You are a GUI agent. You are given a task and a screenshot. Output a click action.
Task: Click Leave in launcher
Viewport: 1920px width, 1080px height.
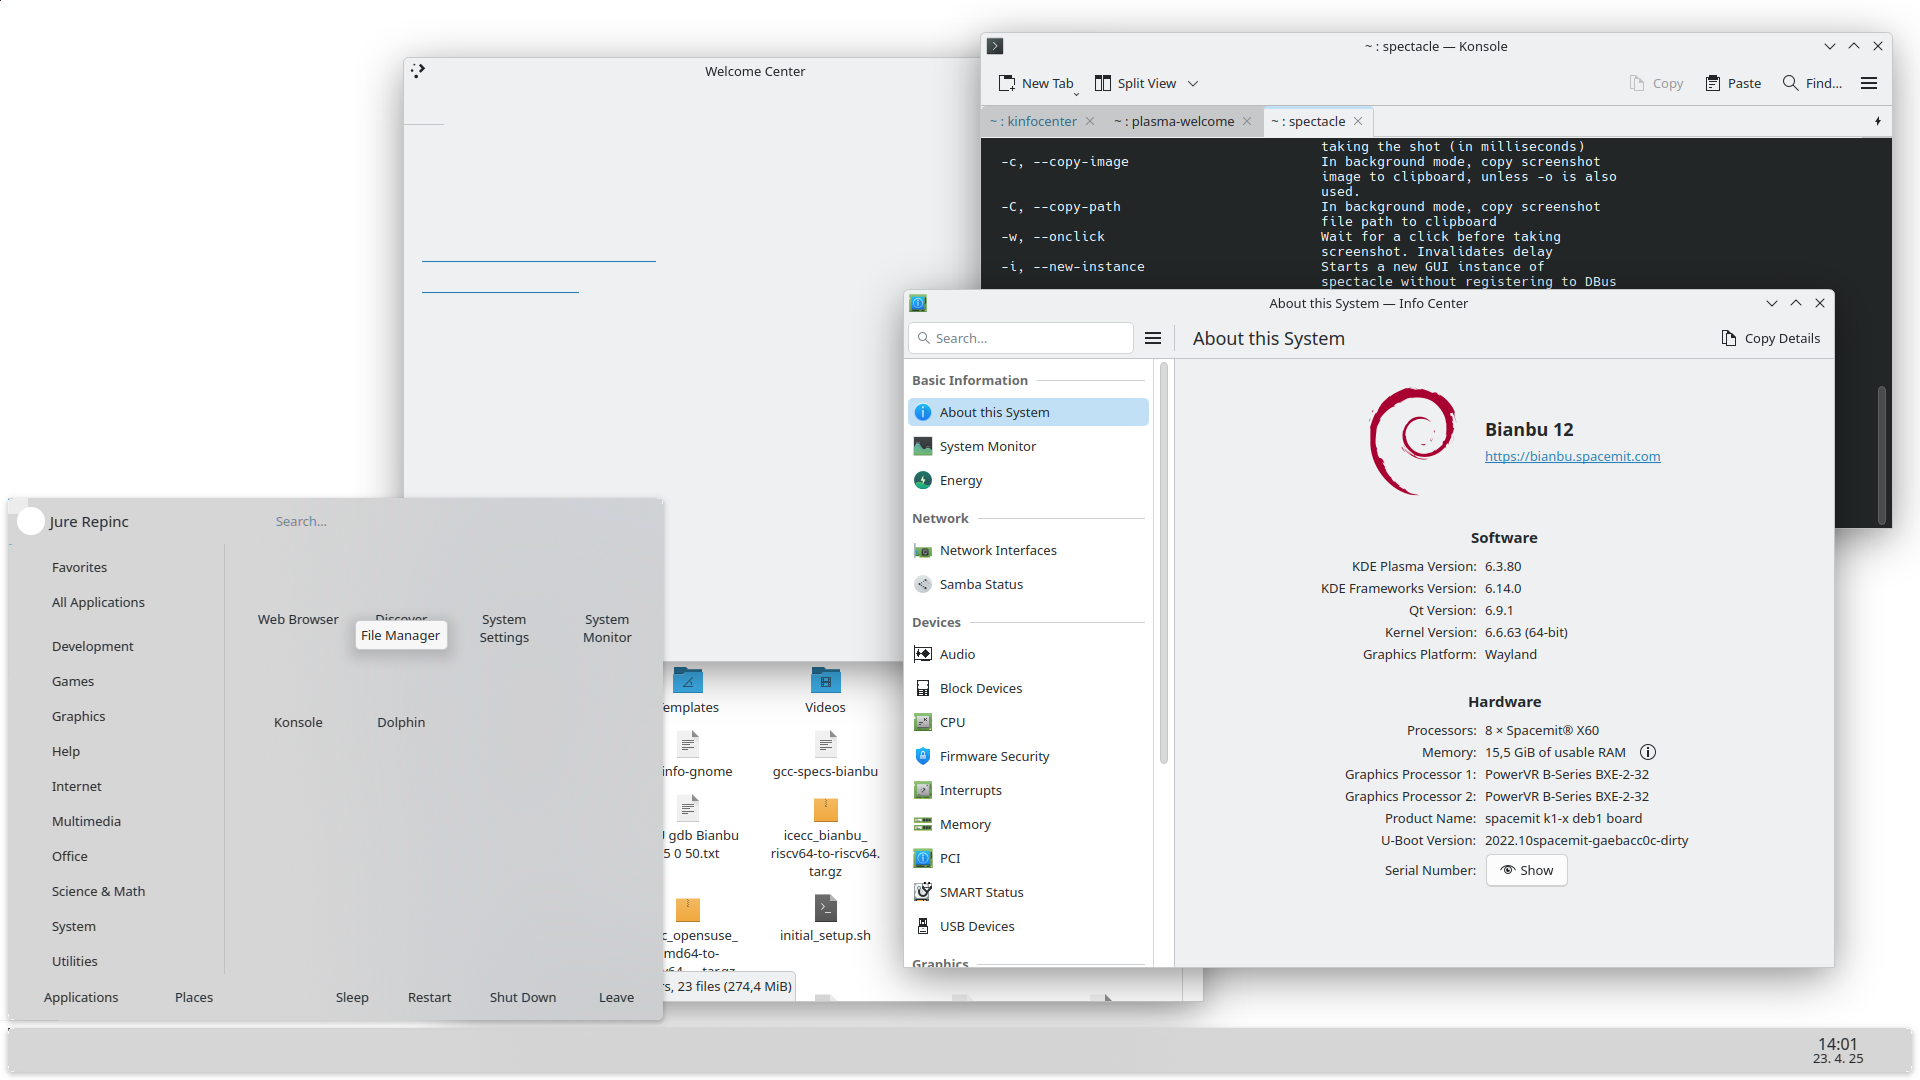click(616, 997)
